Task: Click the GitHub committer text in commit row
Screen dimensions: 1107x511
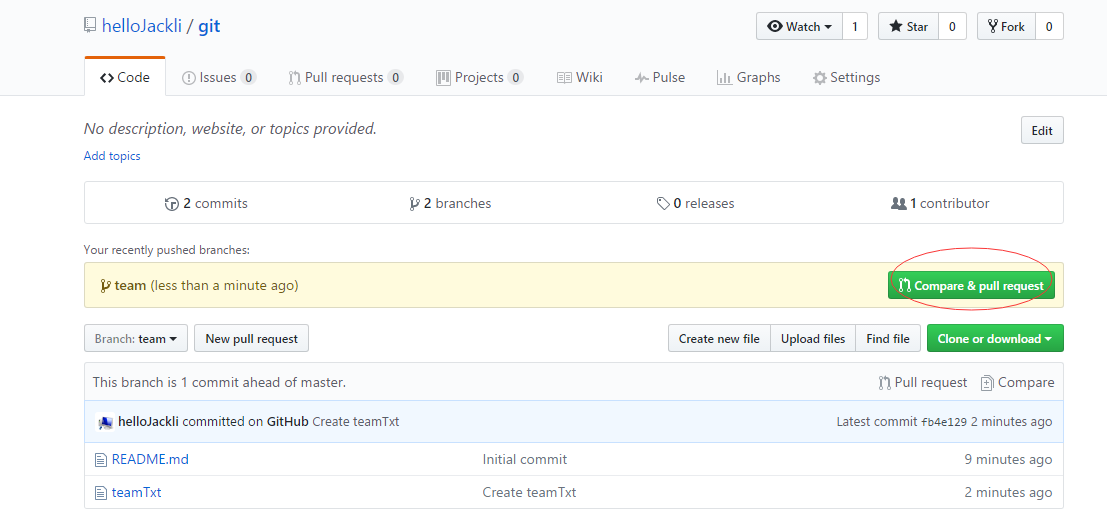Action: click(288, 422)
